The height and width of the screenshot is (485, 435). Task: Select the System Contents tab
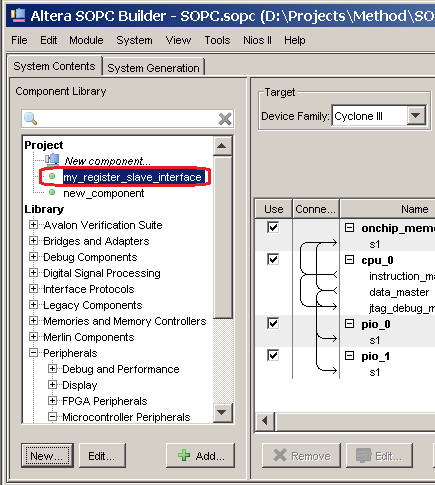point(54,66)
